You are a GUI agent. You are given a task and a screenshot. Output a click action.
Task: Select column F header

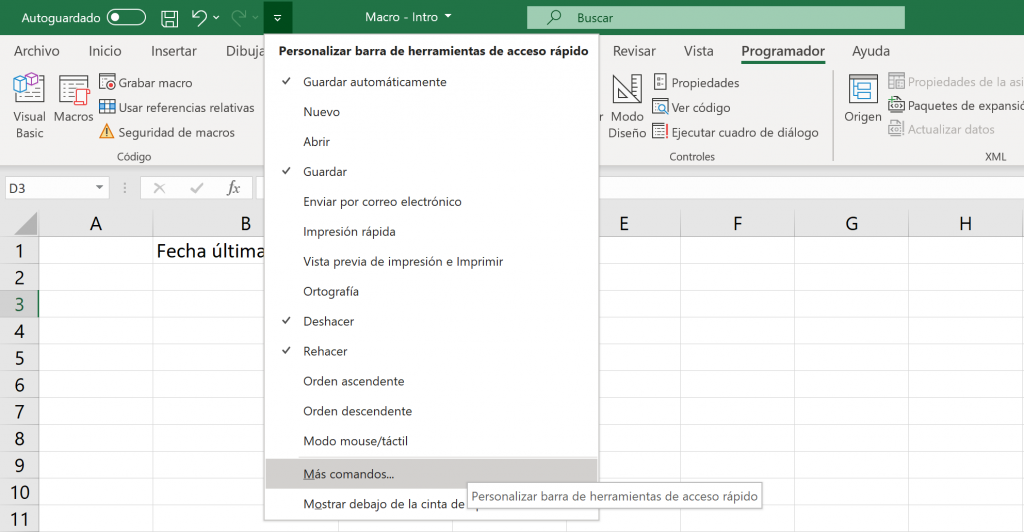[737, 224]
